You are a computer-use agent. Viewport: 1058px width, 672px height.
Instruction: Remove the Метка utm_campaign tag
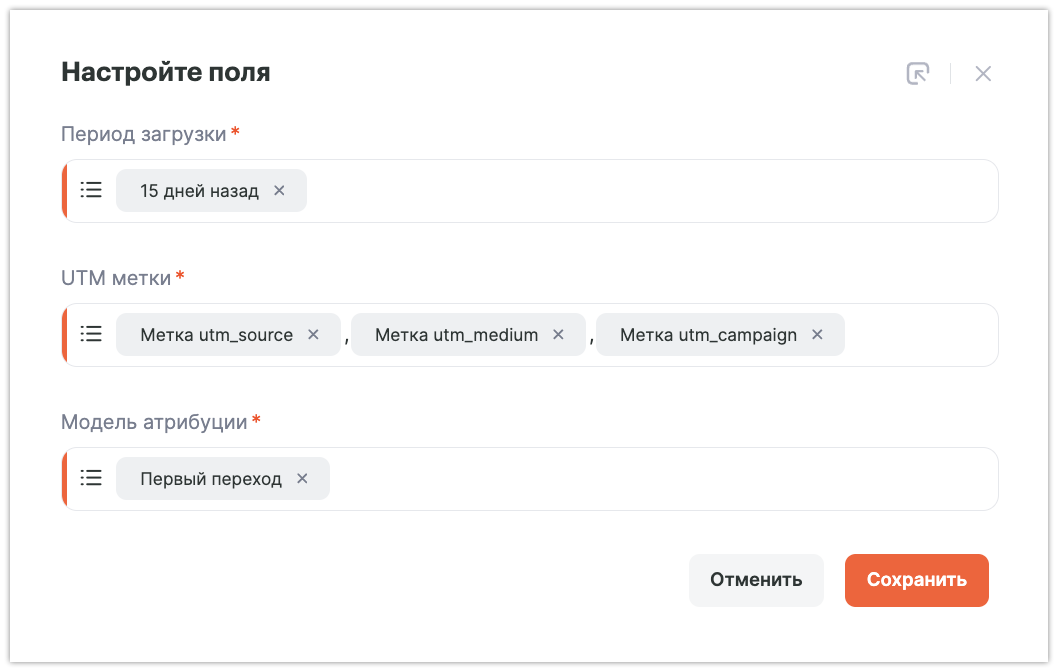click(817, 335)
